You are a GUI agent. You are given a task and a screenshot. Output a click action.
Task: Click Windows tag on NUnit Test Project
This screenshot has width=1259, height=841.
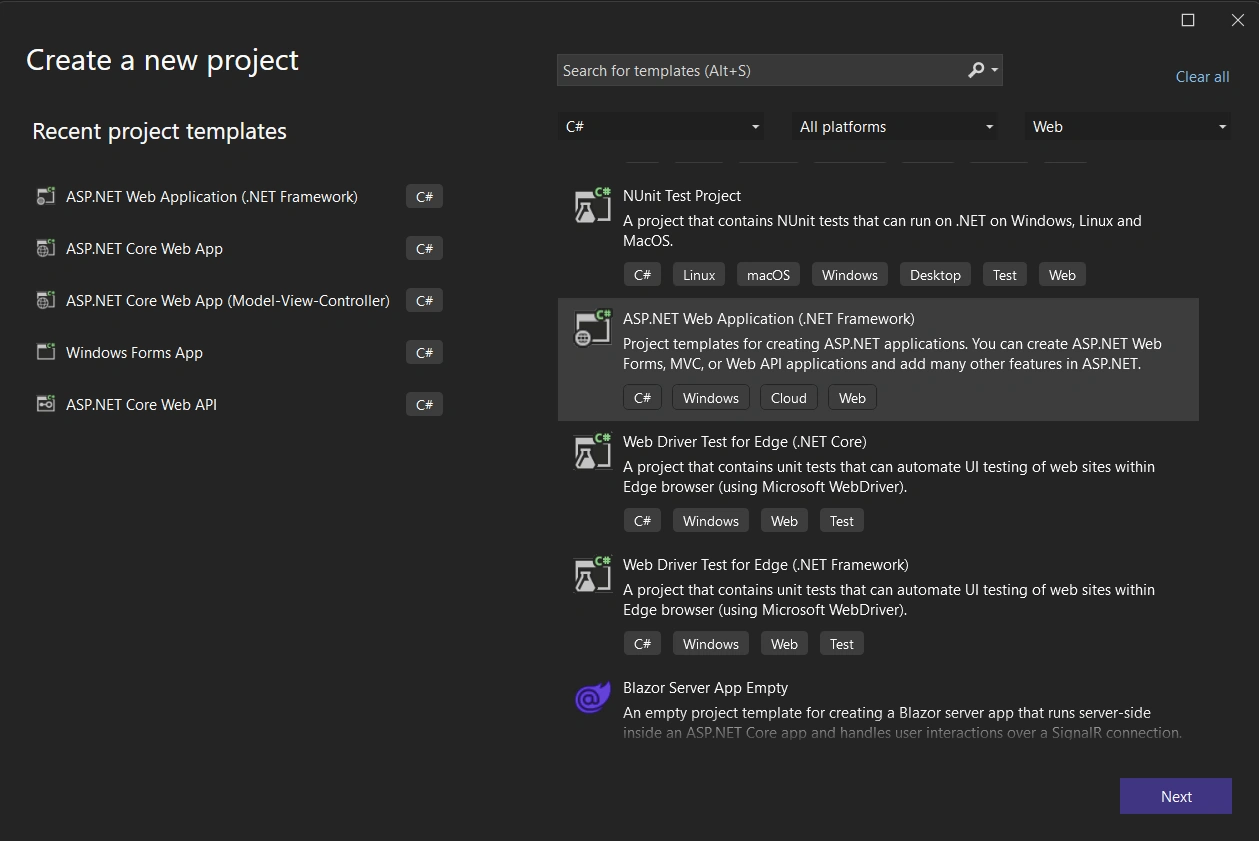[850, 275]
